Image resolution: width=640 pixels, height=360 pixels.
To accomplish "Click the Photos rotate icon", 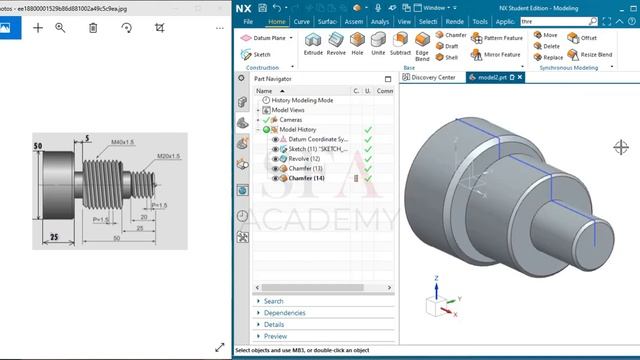I will click(127, 28).
